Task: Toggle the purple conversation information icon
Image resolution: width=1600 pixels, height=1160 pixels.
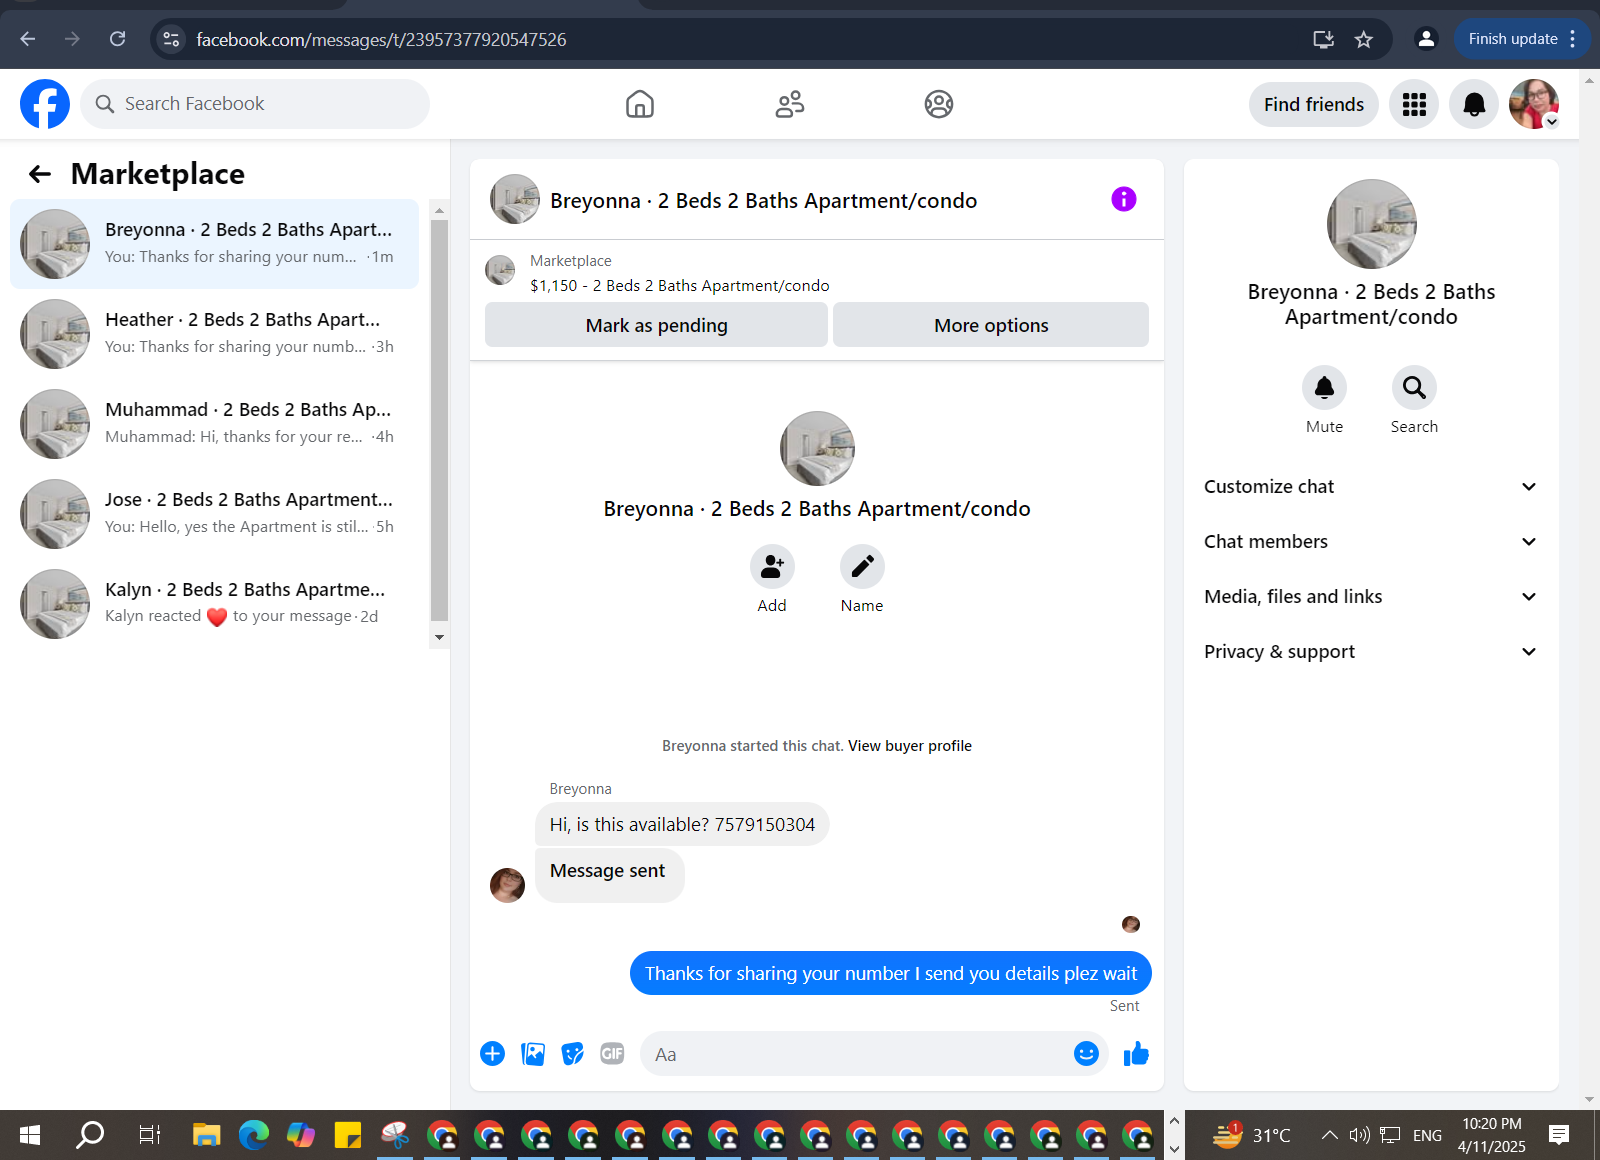Action: click(x=1124, y=199)
